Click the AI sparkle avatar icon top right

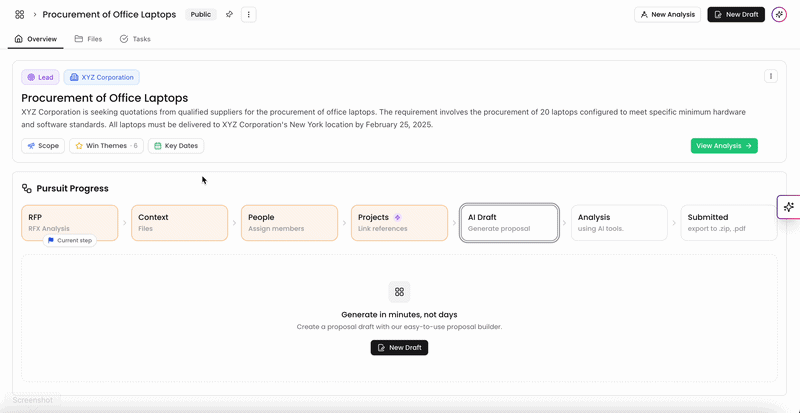click(779, 14)
